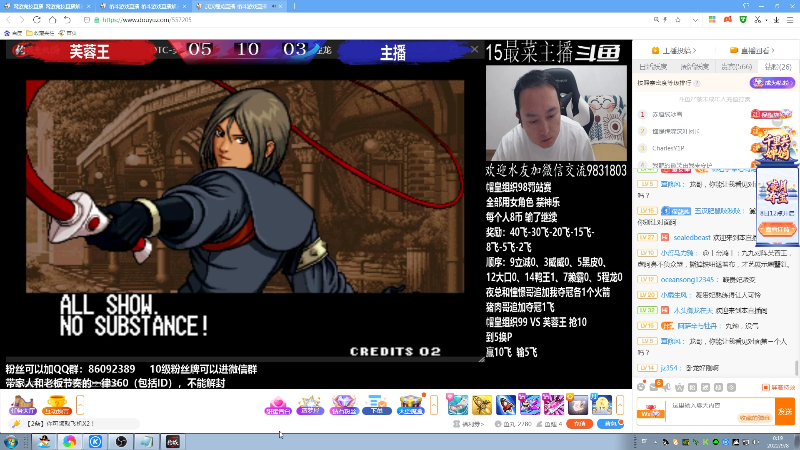
Task: Open the red gamepad extension icon
Action: point(728,19)
